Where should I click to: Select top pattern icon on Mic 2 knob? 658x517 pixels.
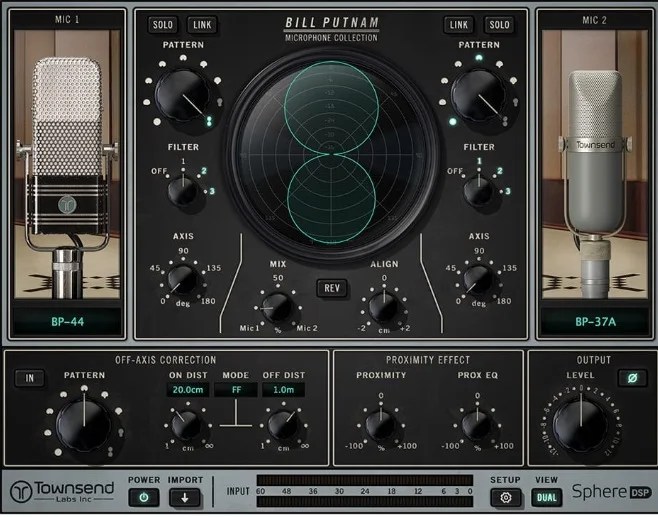479,58
